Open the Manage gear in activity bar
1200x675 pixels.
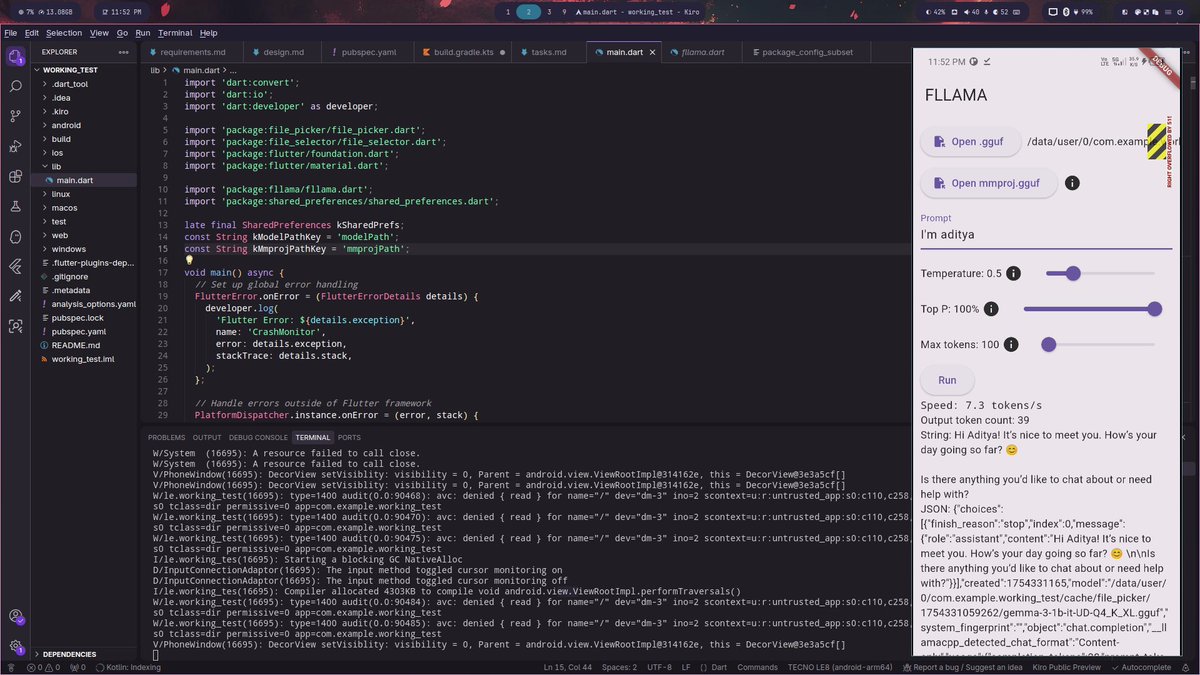pyautogui.click(x=15, y=646)
